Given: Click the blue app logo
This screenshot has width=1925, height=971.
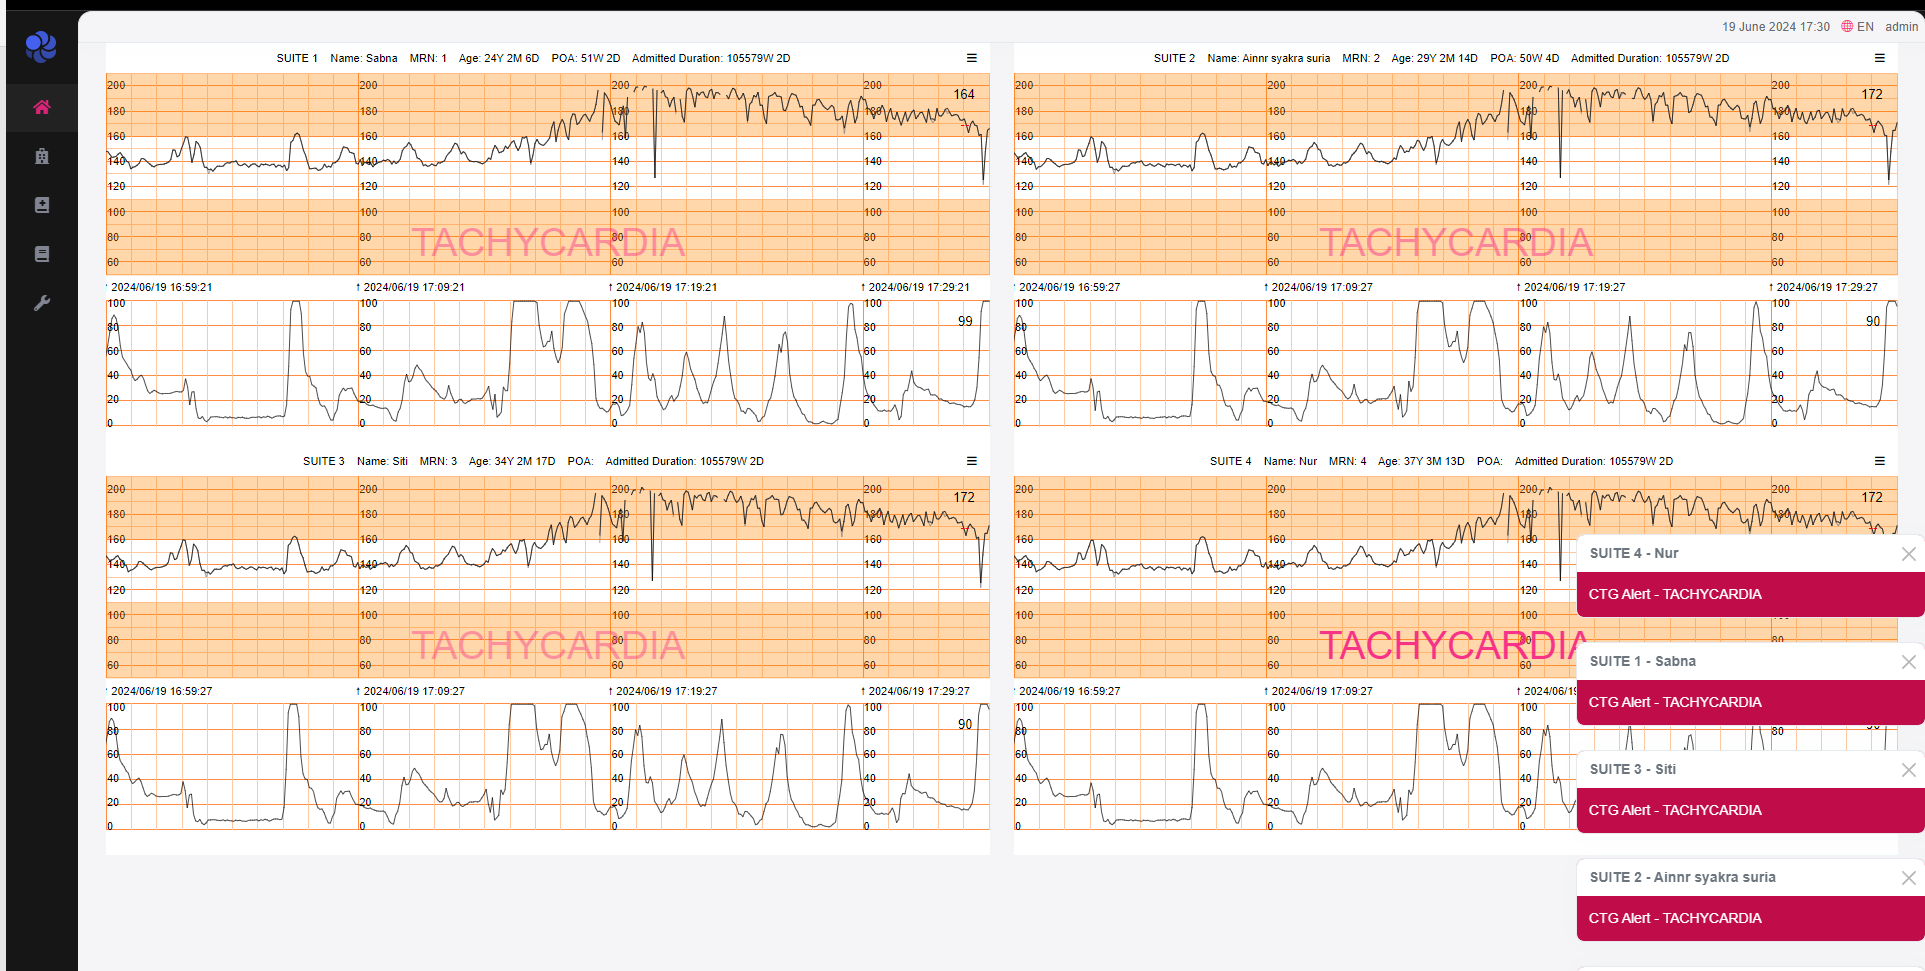Looking at the screenshot, I should 41,46.
